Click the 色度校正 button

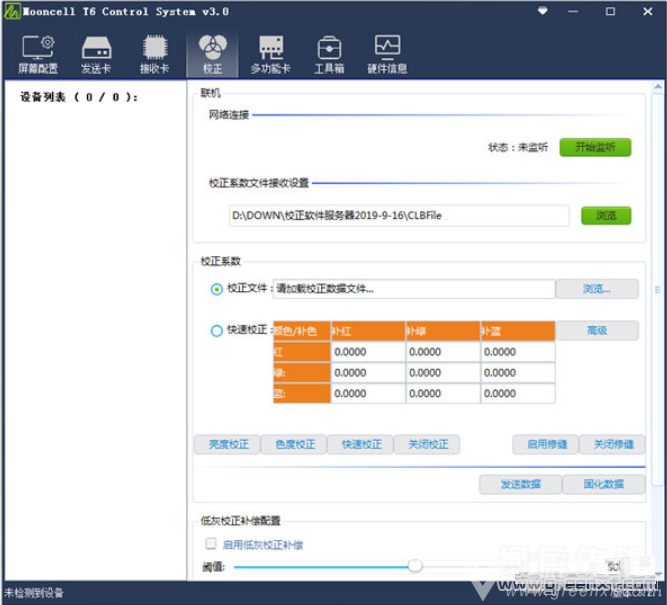click(294, 445)
